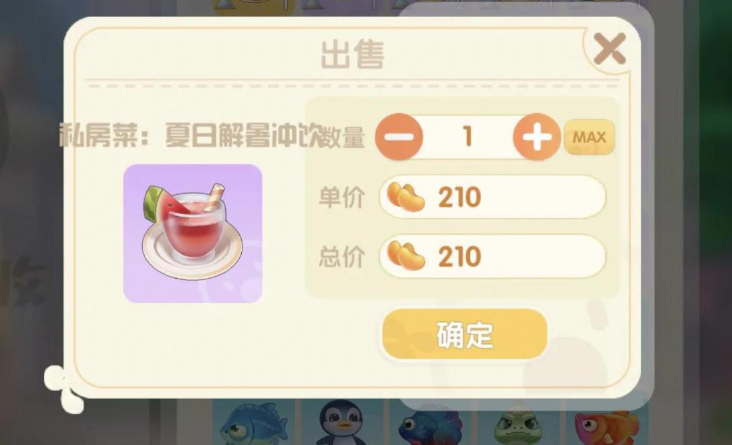Click the 数量 quantity label

coord(344,137)
